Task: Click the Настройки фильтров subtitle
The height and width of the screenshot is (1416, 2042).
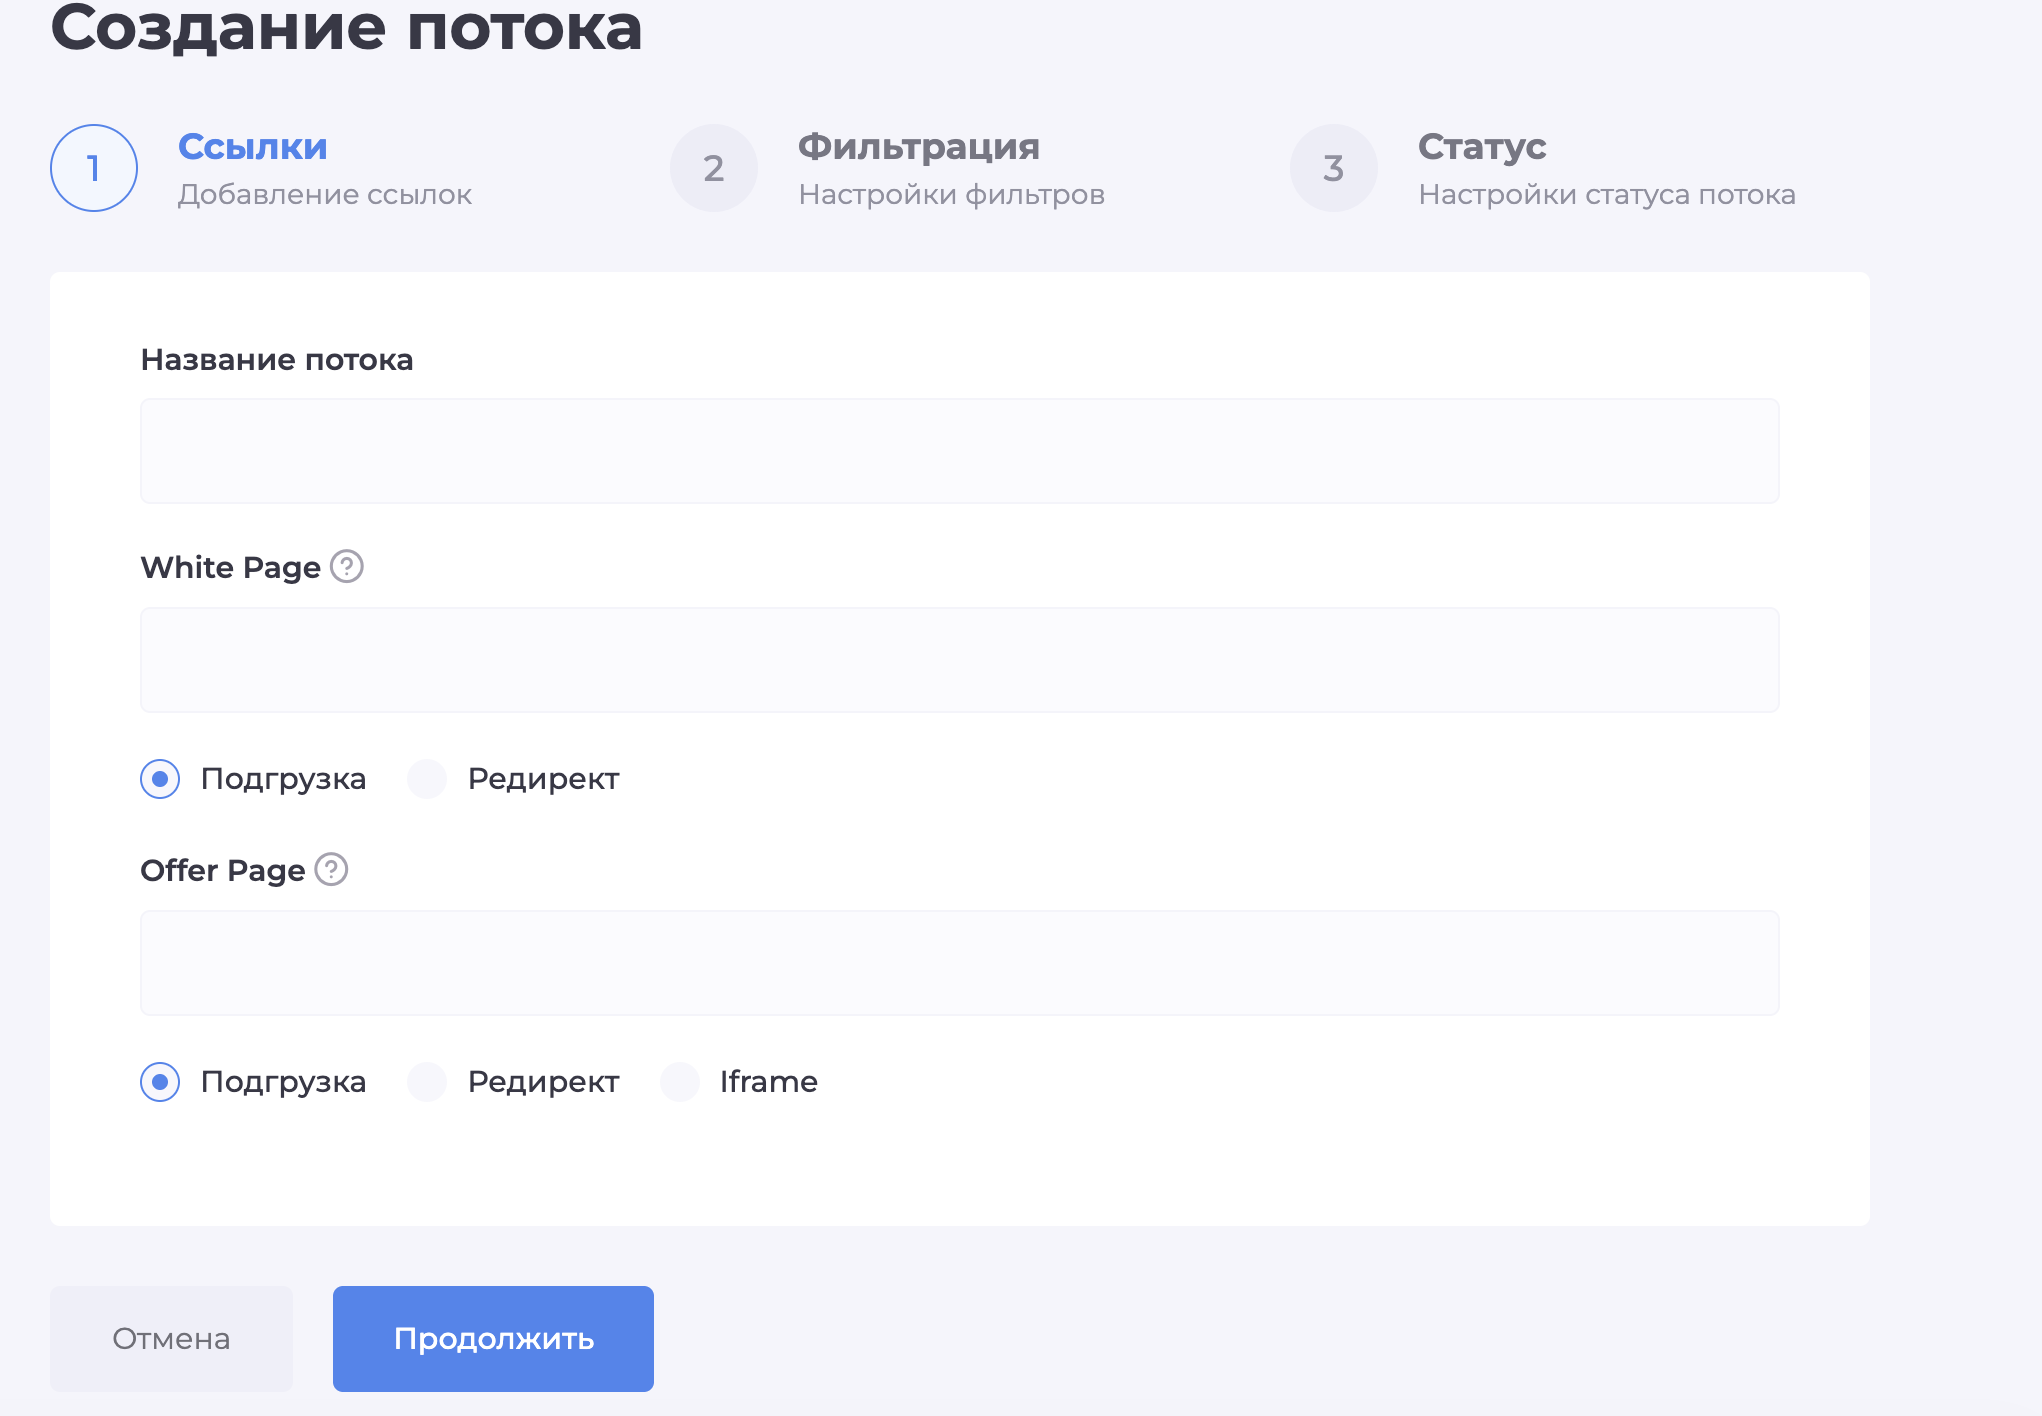Action: point(951,194)
